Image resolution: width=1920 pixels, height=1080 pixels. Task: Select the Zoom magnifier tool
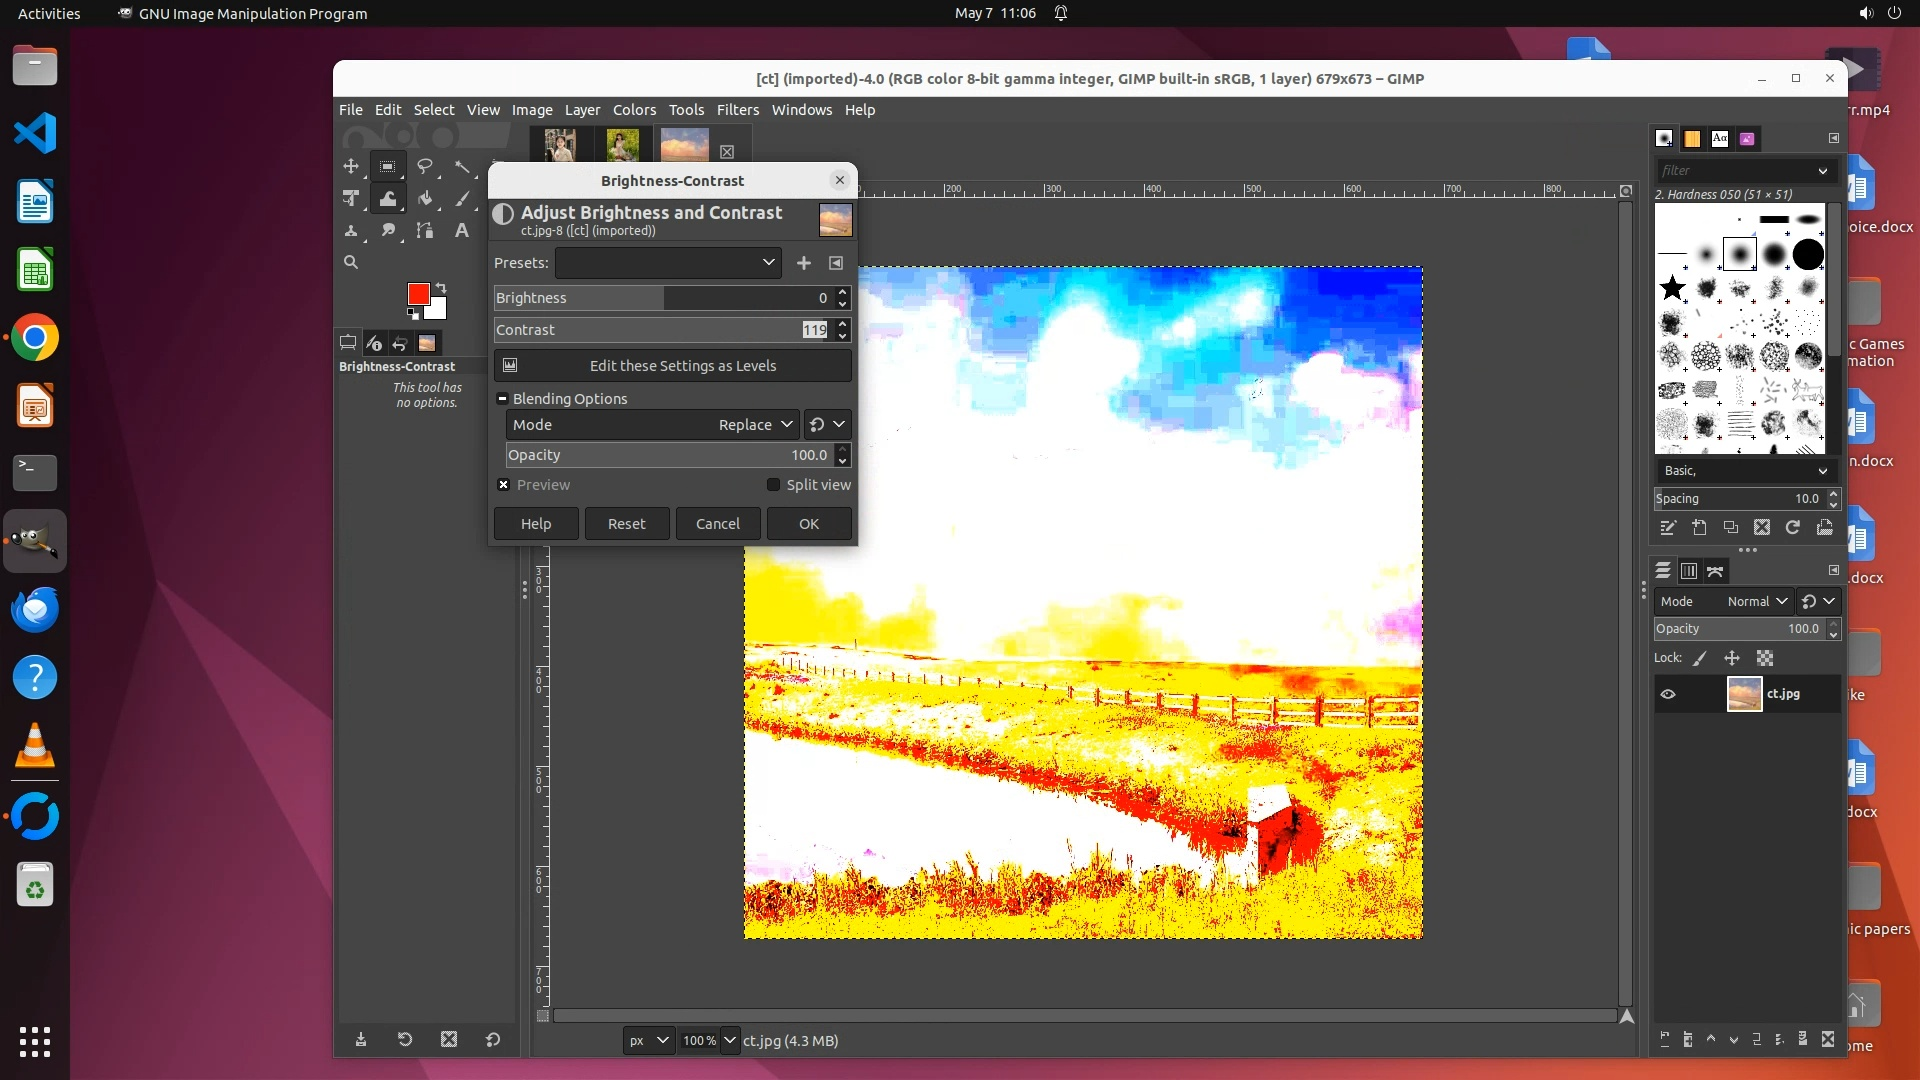(x=351, y=262)
